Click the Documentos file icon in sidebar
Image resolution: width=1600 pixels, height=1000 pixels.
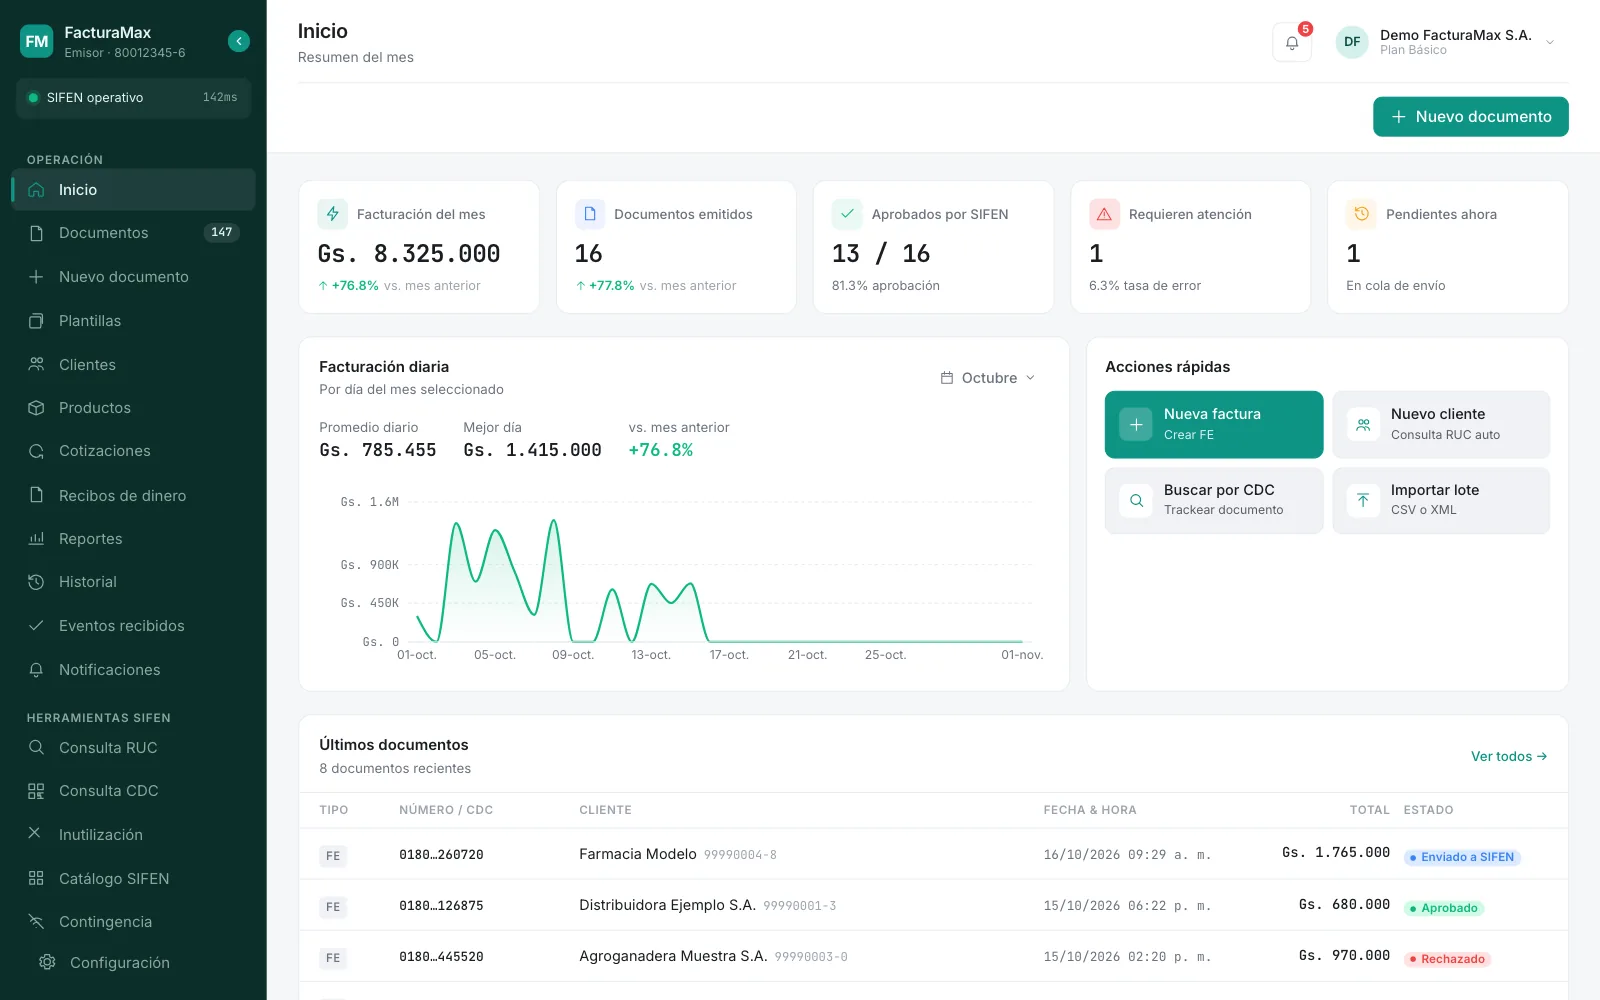point(36,233)
